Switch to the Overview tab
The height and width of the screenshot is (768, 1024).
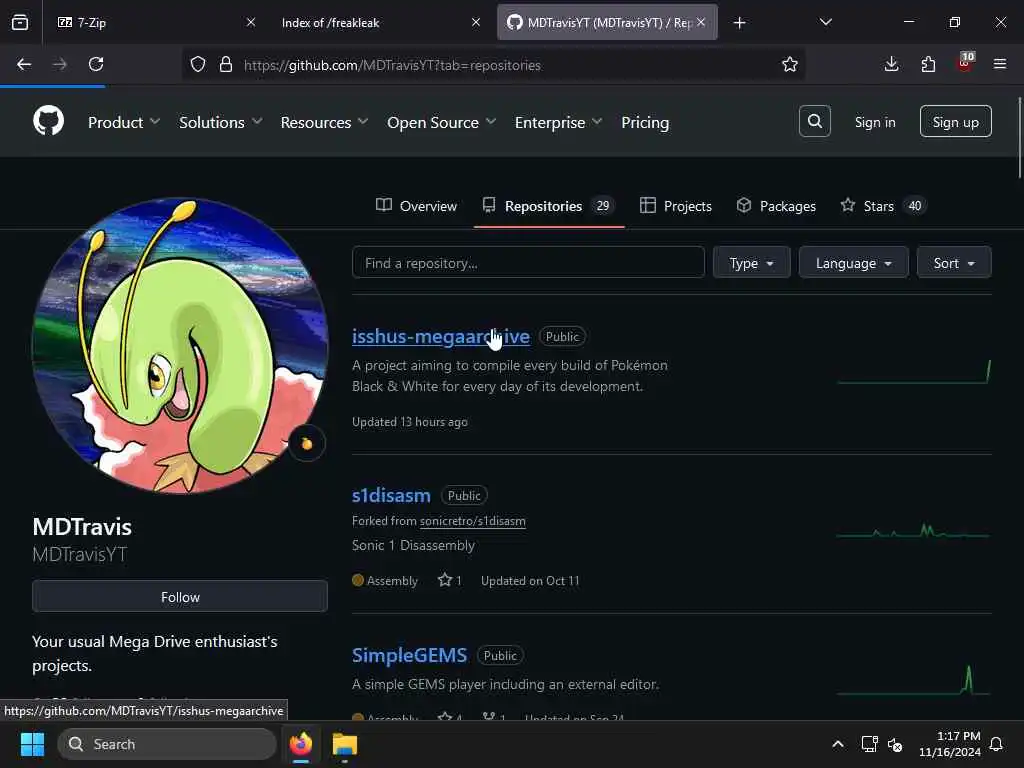point(417,206)
